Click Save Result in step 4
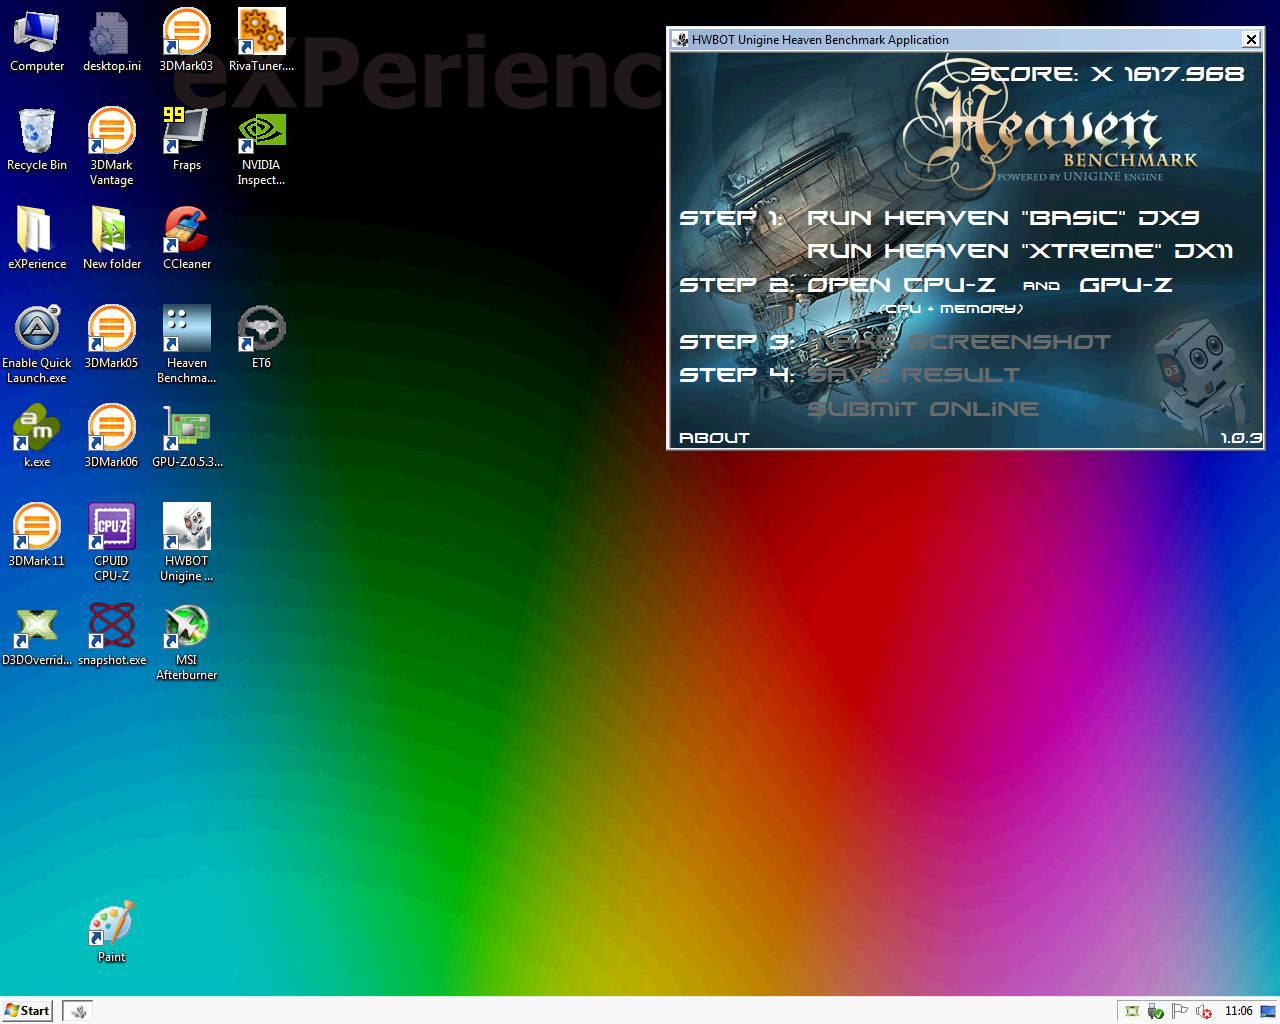The width and height of the screenshot is (1280, 1024). 913,375
